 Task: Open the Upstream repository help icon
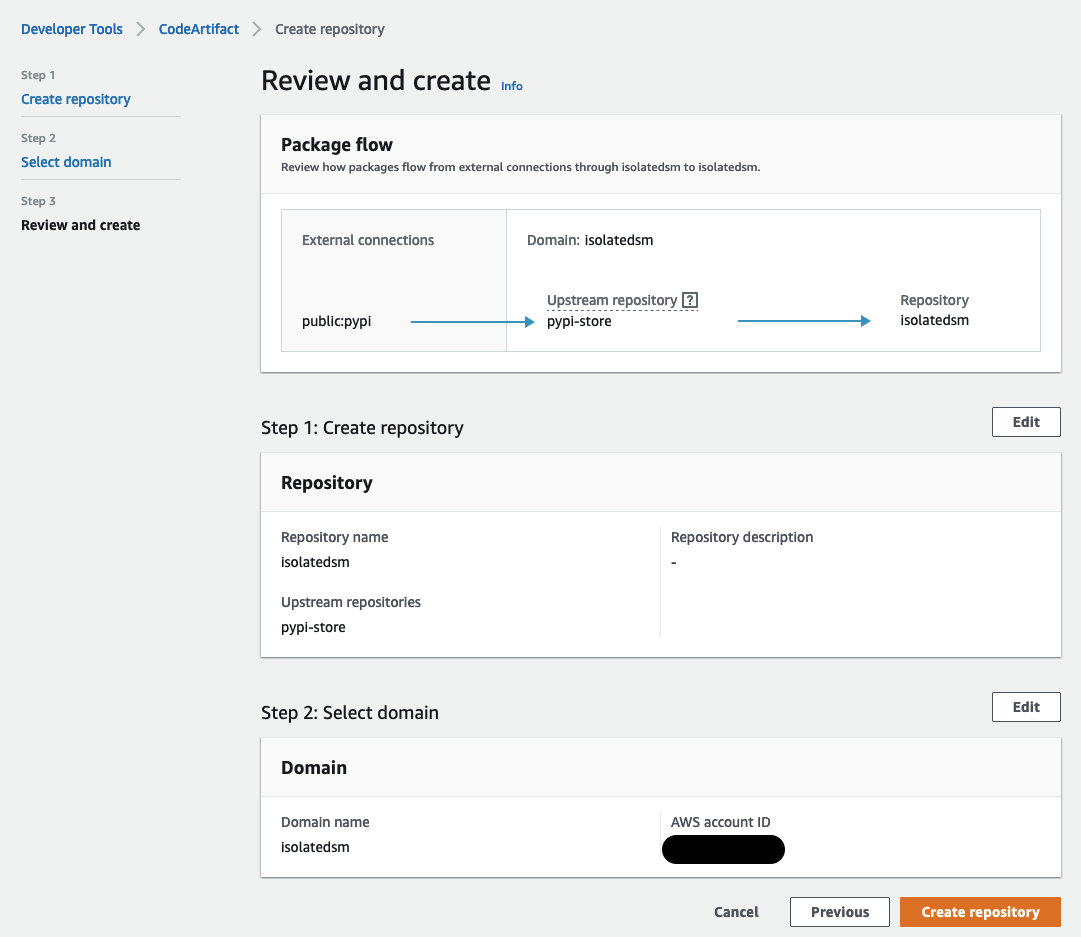tap(689, 301)
